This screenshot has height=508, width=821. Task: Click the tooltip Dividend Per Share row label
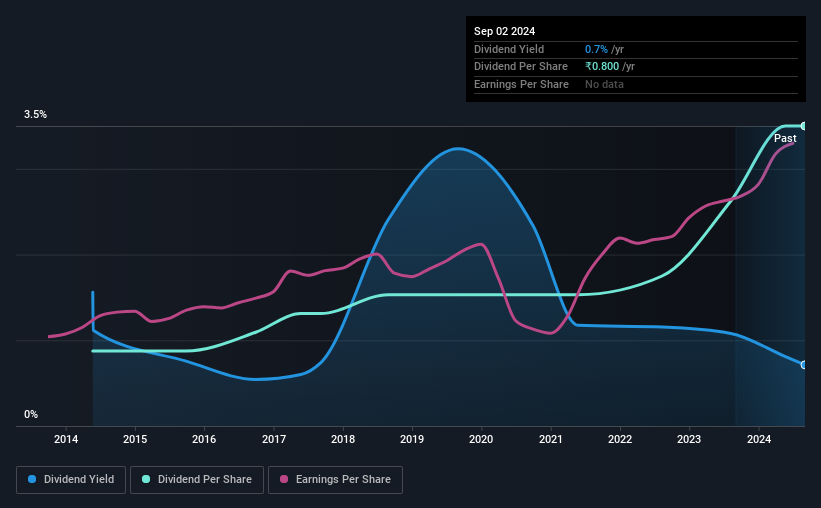(520, 67)
